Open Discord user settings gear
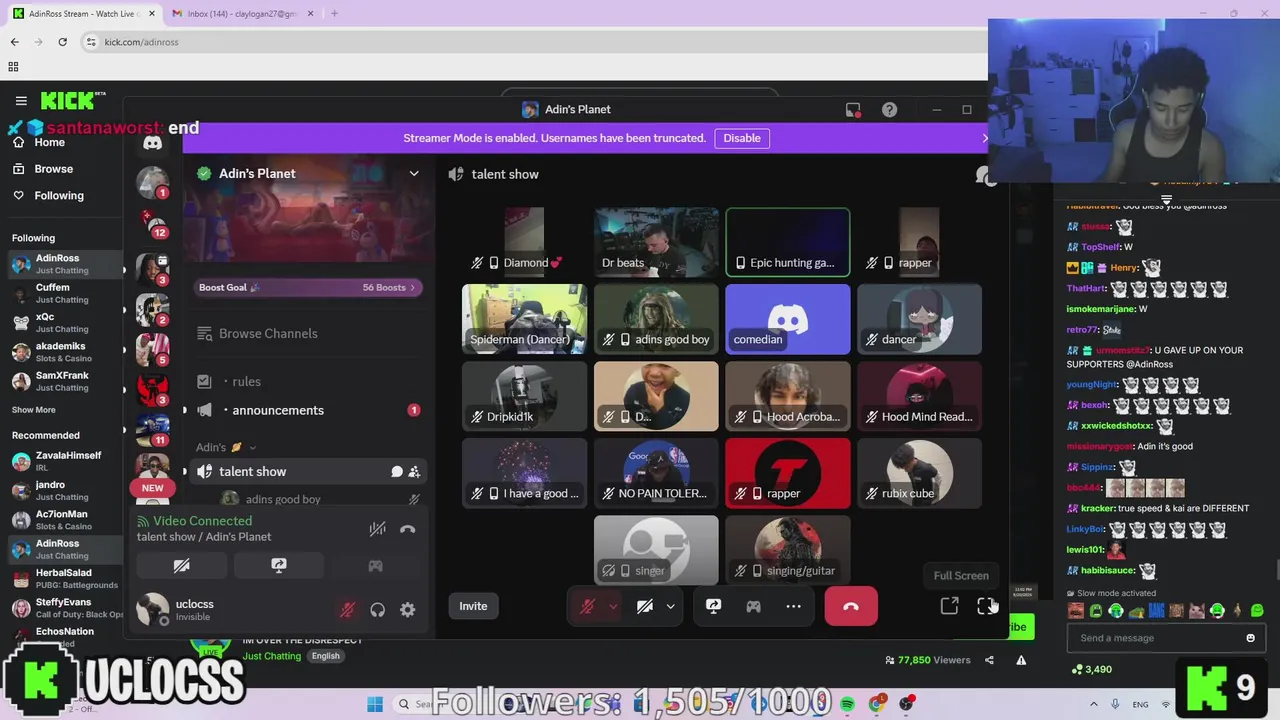This screenshot has width=1280, height=720. click(x=408, y=609)
